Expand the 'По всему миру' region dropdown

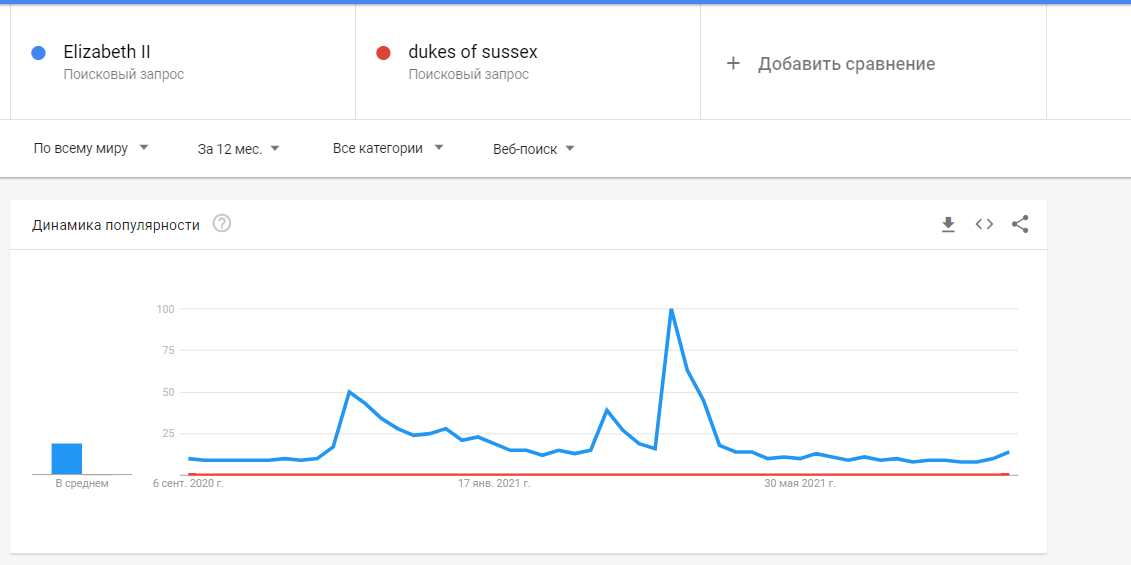point(91,149)
